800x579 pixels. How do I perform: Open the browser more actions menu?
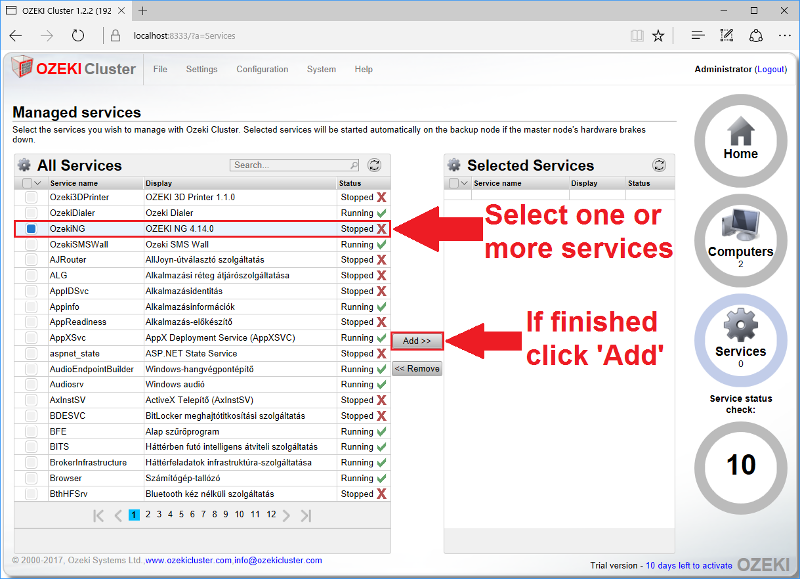(785, 35)
